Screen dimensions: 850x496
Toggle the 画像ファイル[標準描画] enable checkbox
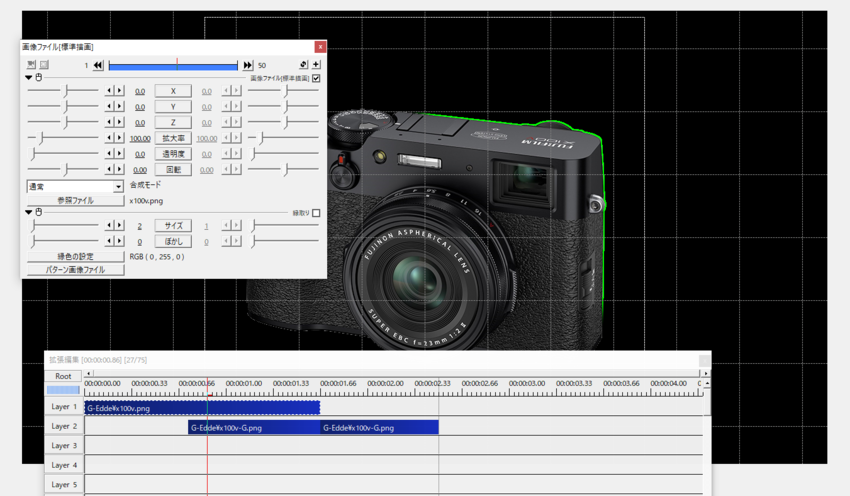click(x=317, y=78)
